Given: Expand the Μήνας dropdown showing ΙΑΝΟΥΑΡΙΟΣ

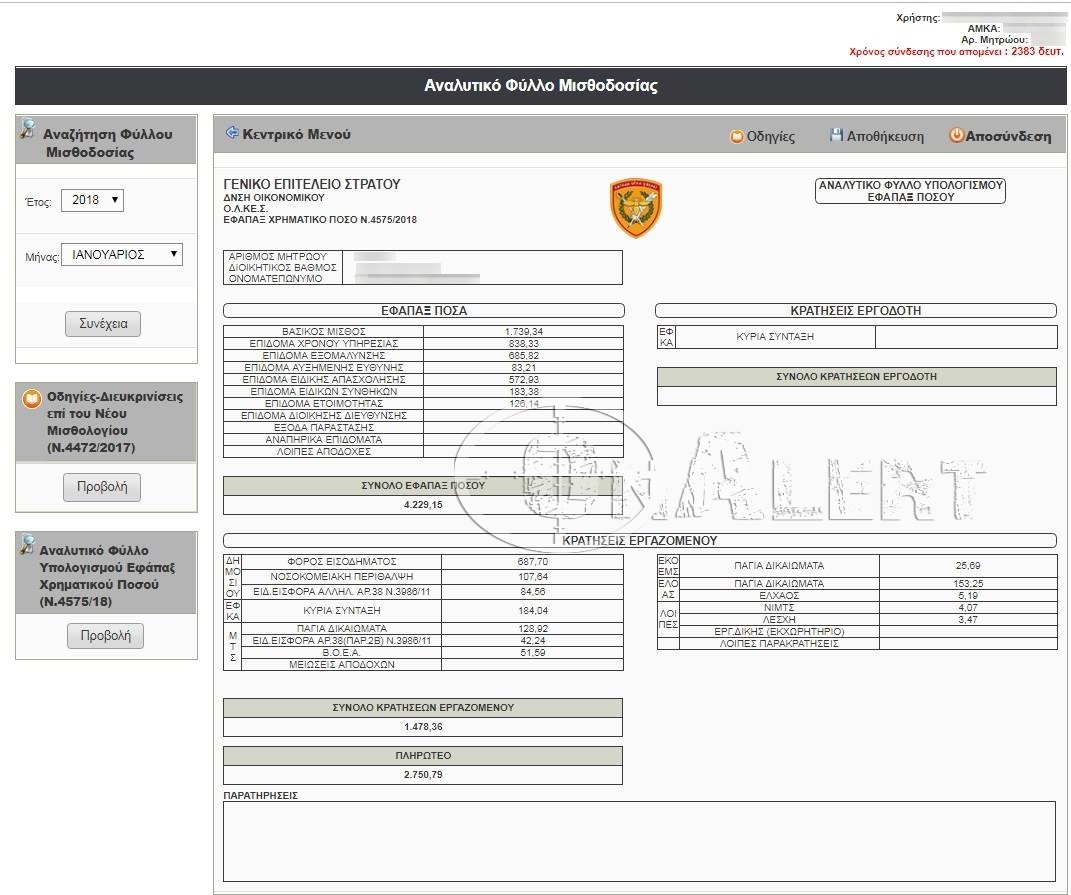Looking at the screenshot, I should pos(122,255).
